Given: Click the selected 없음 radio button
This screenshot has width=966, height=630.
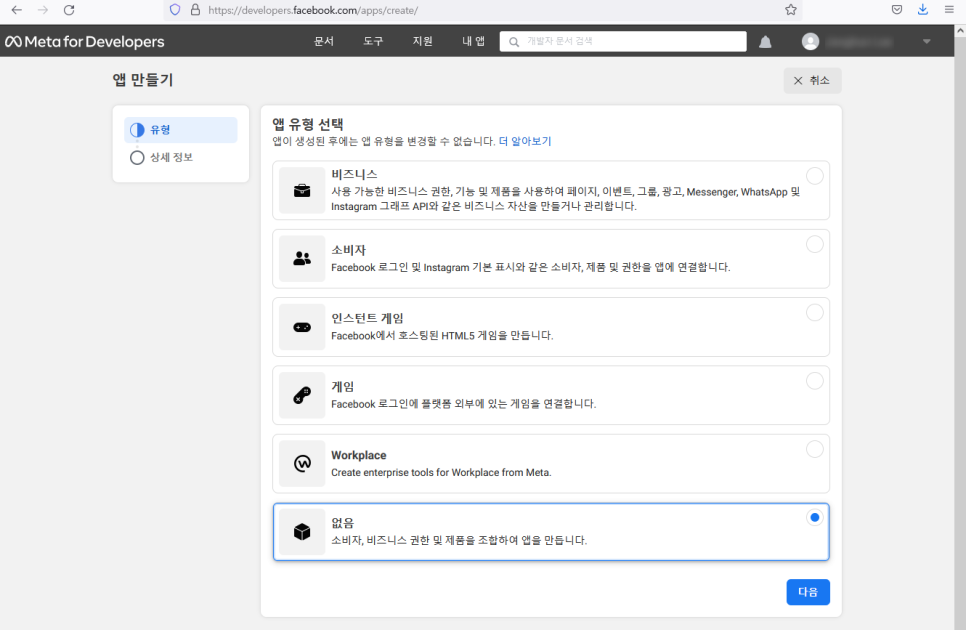Looking at the screenshot, I should (x=814, y=518).
